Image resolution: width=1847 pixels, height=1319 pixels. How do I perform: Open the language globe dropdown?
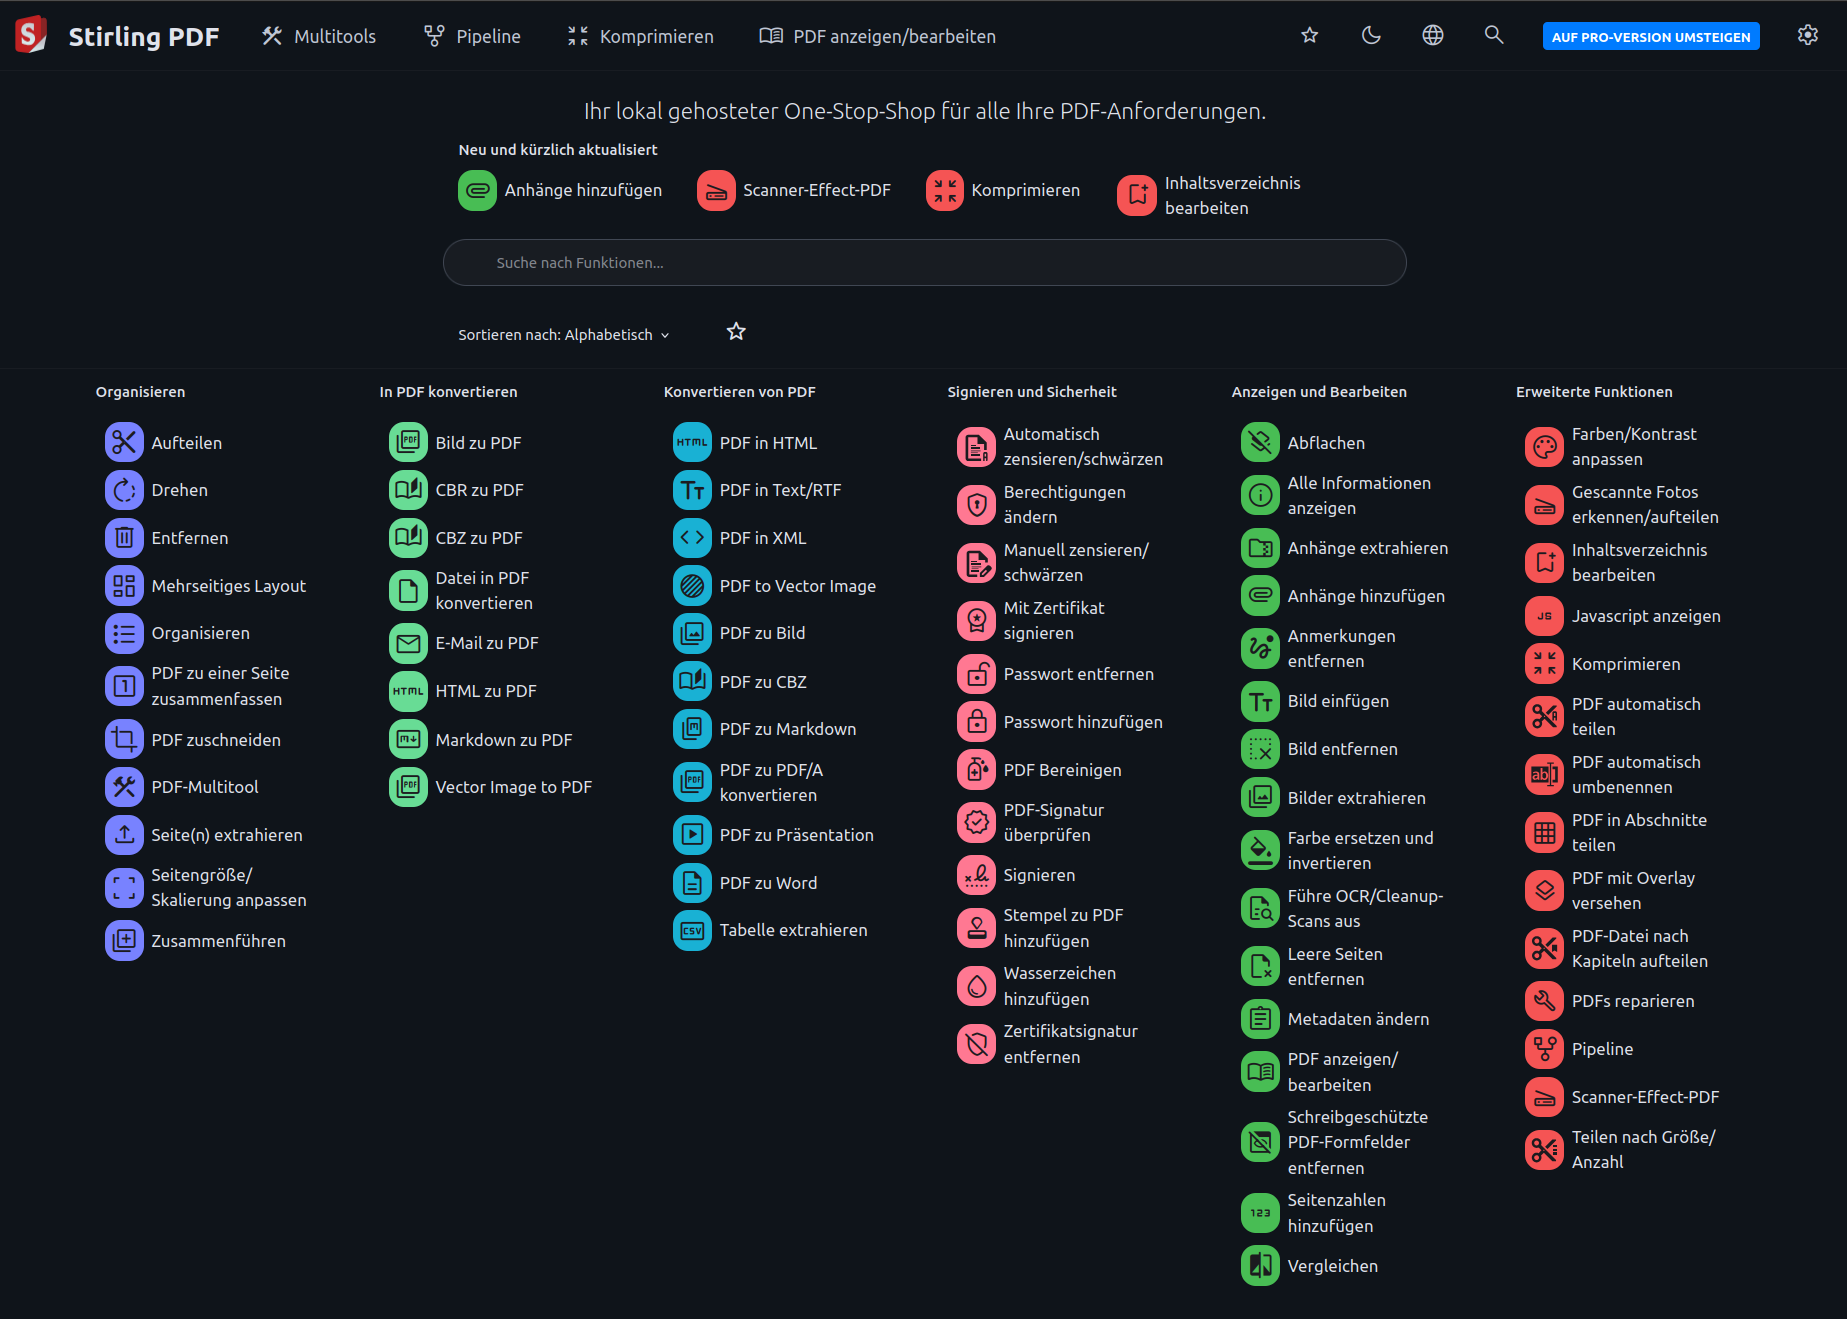pos(1432,36)
